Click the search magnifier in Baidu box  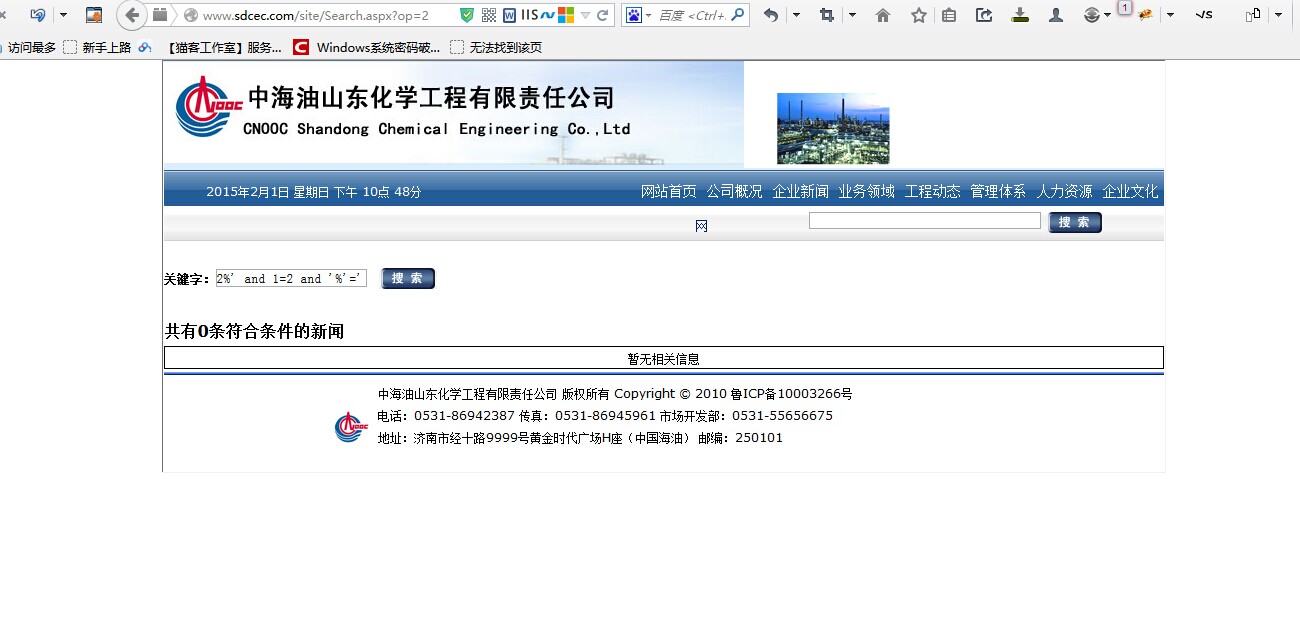click(x=738, y=15)
